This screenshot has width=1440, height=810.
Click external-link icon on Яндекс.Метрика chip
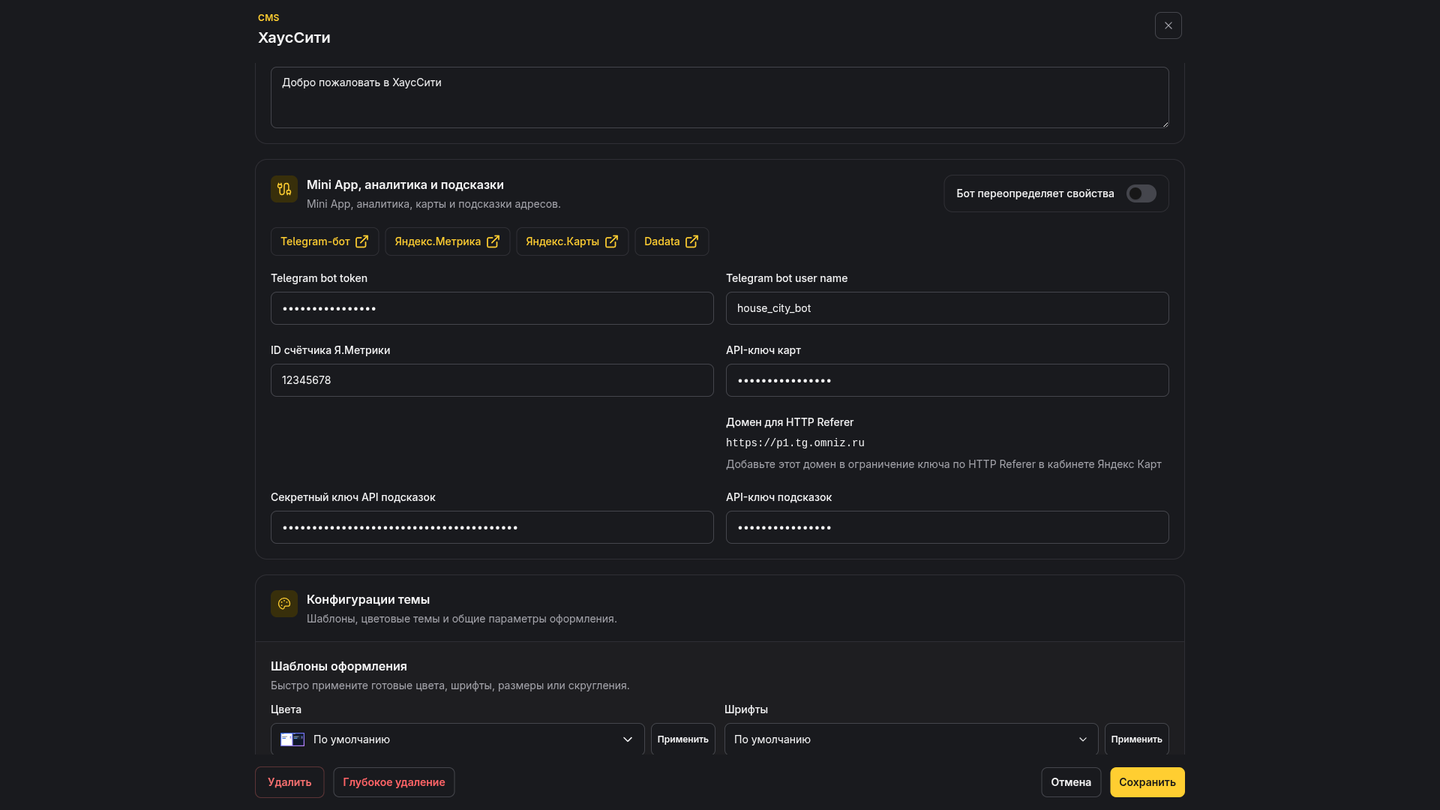pos(493,241)
